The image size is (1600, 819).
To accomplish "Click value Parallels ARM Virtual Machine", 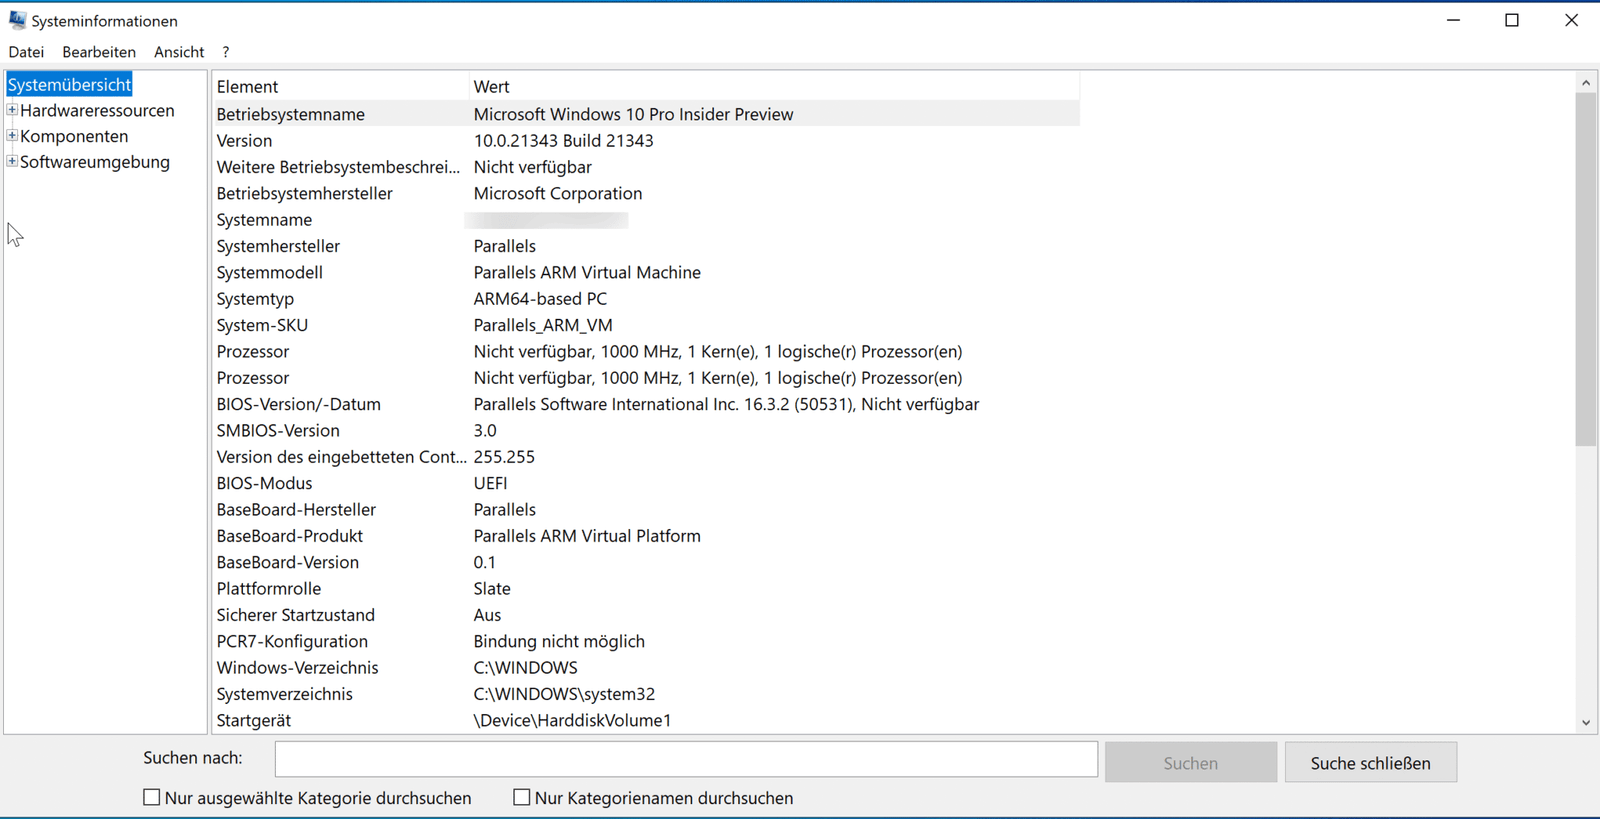I will point(587,272).
